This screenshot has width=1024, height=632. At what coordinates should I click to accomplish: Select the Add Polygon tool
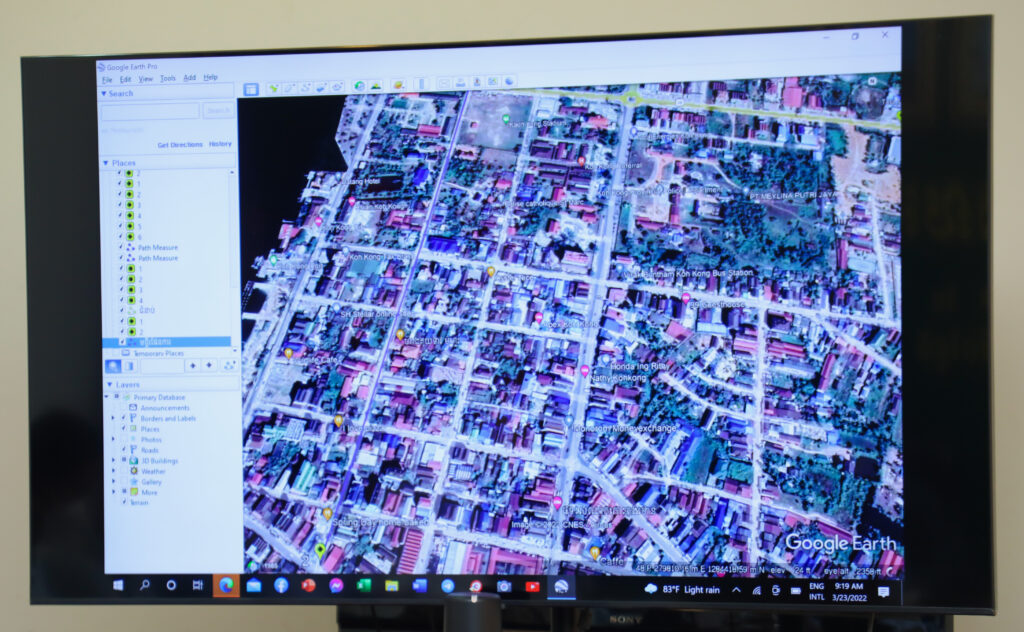(x=289, y=87)
